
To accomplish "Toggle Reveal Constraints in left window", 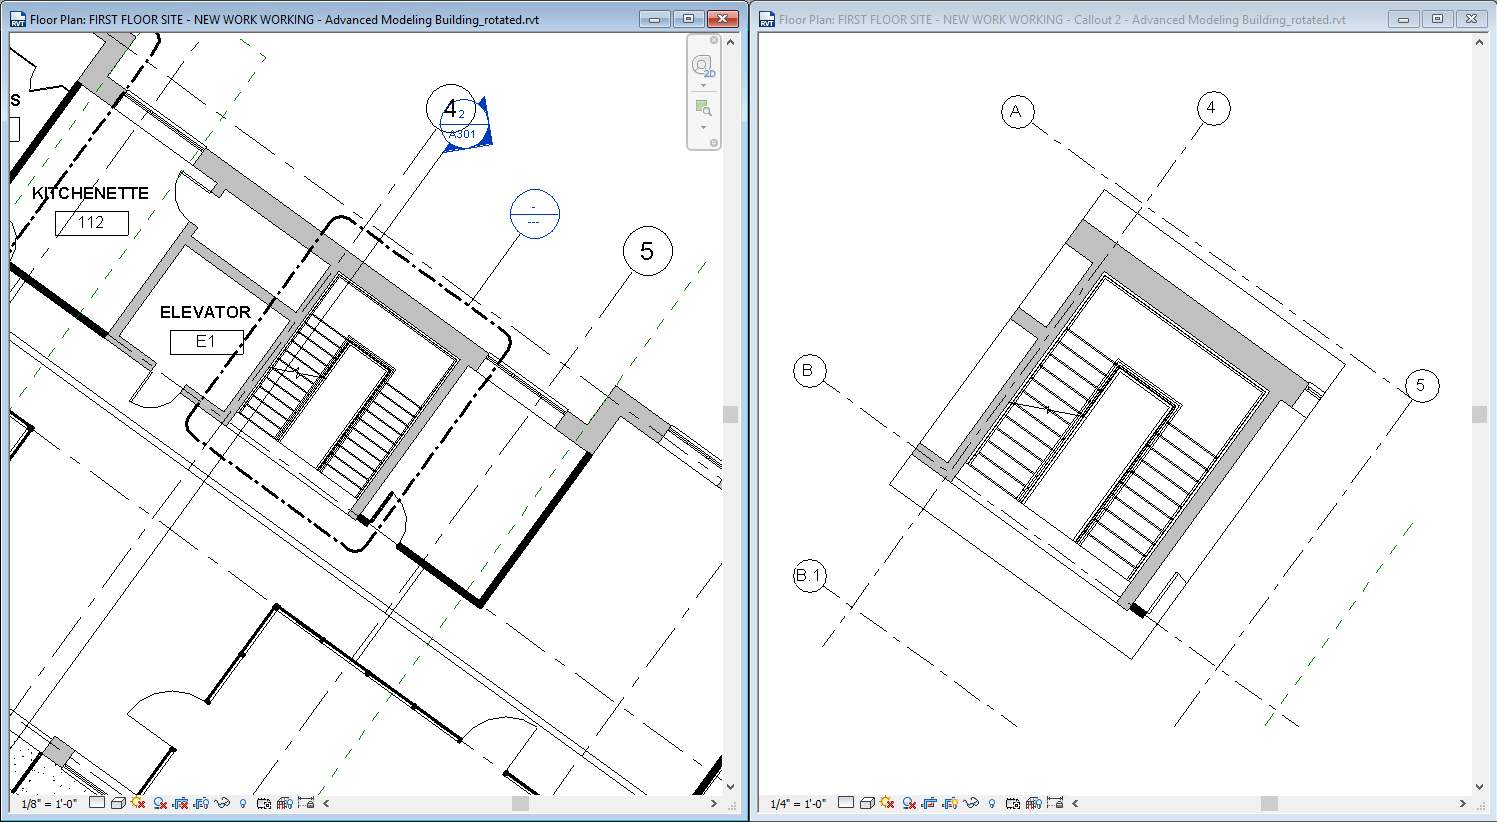I will pyautogui.click(x=306, y=802).
